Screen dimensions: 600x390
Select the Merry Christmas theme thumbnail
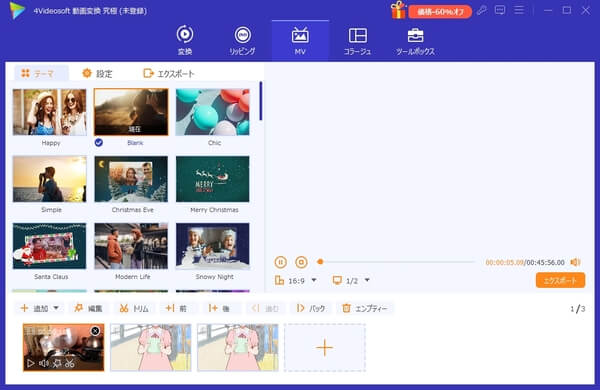pyautogui.click(x=212, y=179)
